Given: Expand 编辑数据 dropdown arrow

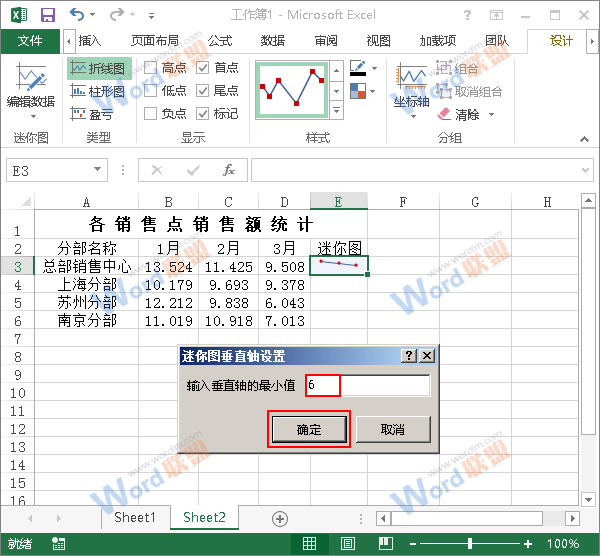Looking at the screenshot, I should (33, 116).
